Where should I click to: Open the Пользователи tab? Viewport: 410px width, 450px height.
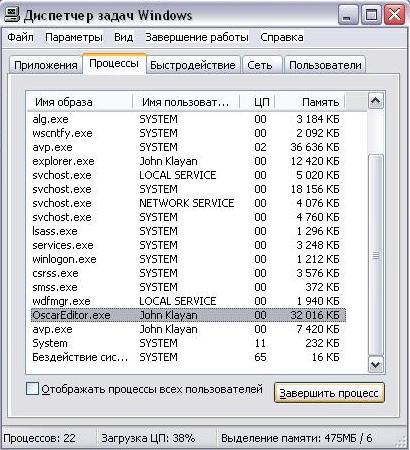pyautogui.click(x=325, y=65)
